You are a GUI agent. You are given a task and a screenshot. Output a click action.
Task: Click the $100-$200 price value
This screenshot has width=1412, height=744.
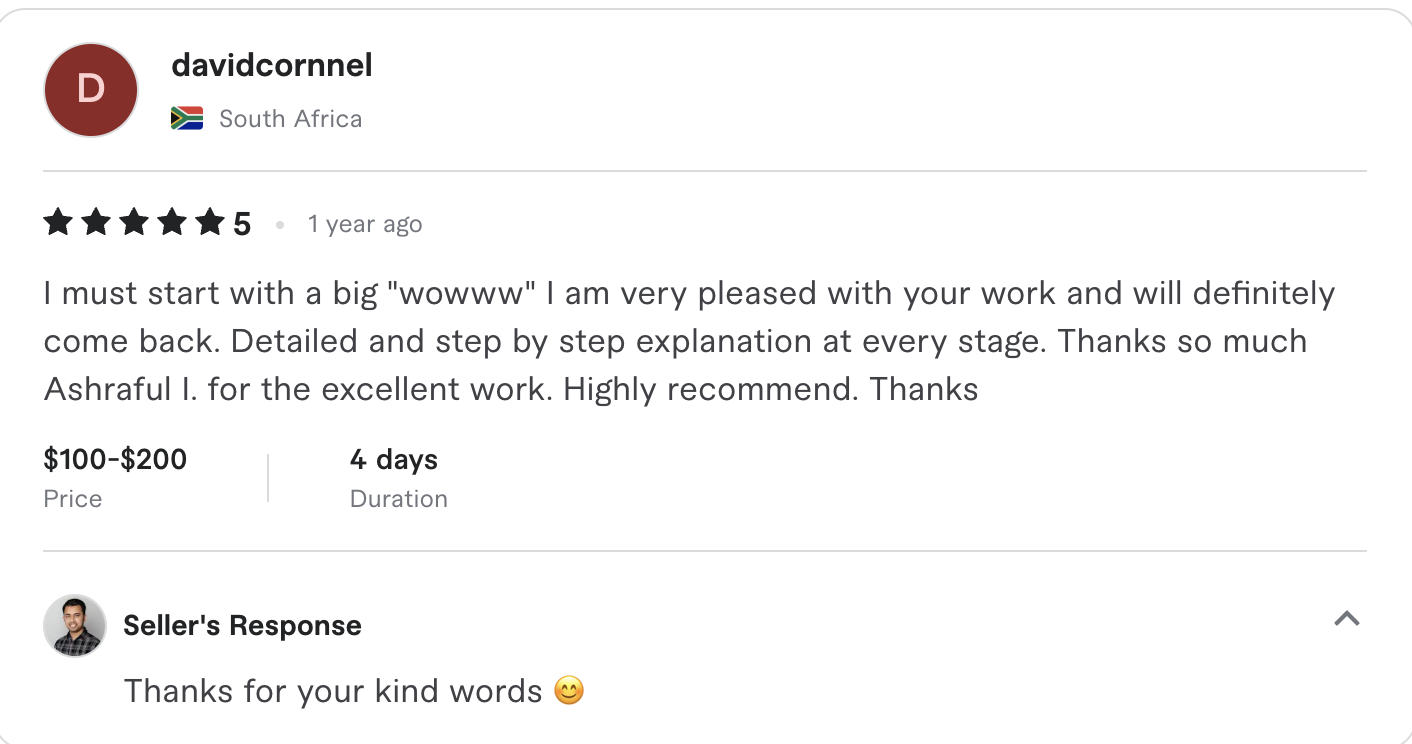tap(114, 459)
